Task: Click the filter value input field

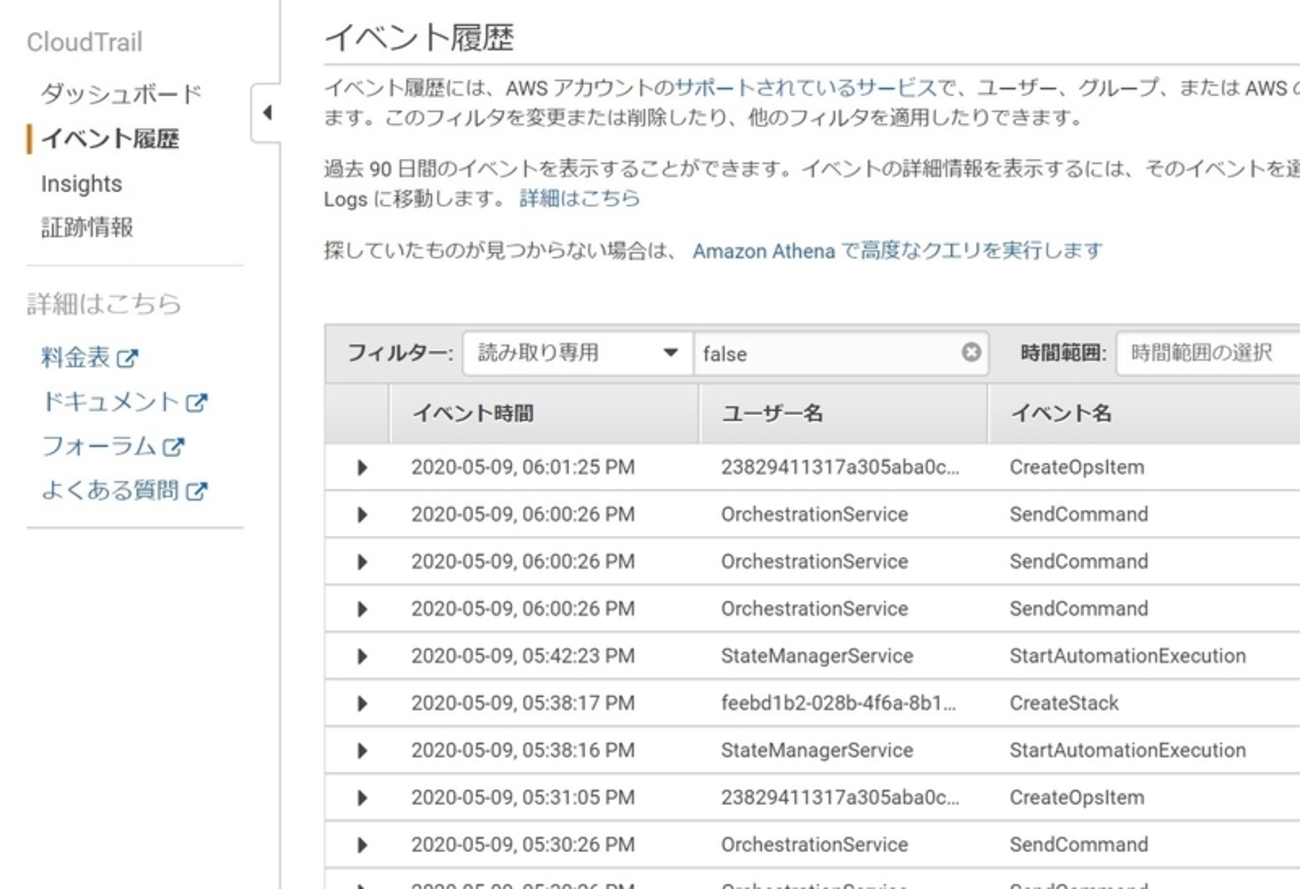Action: click(x=825, y=353)
